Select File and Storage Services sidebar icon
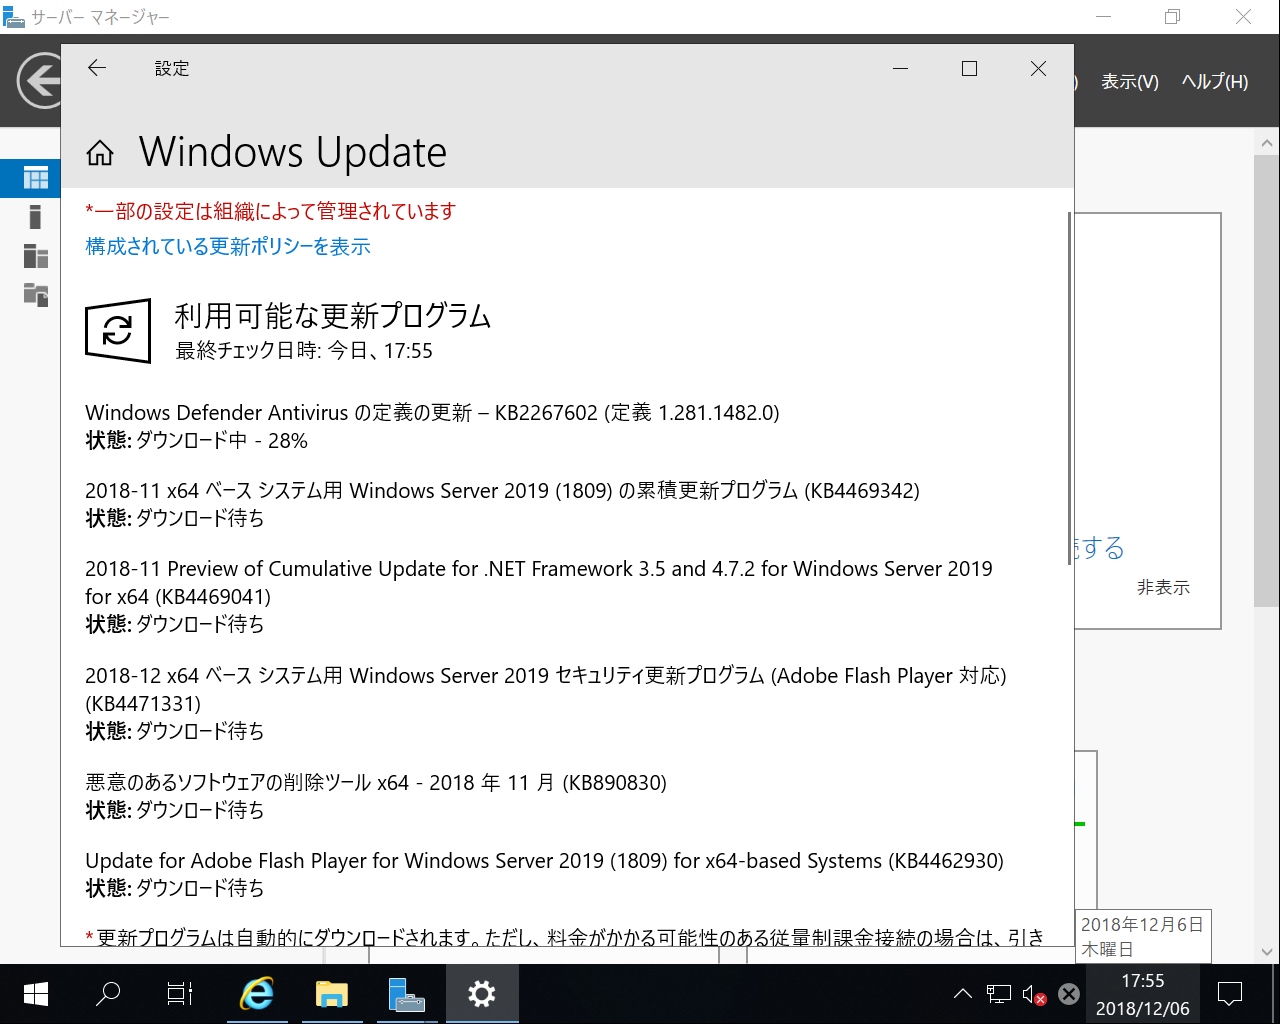The width and height of the screenshot is (1280, 1024). click(x=36, y=294)
